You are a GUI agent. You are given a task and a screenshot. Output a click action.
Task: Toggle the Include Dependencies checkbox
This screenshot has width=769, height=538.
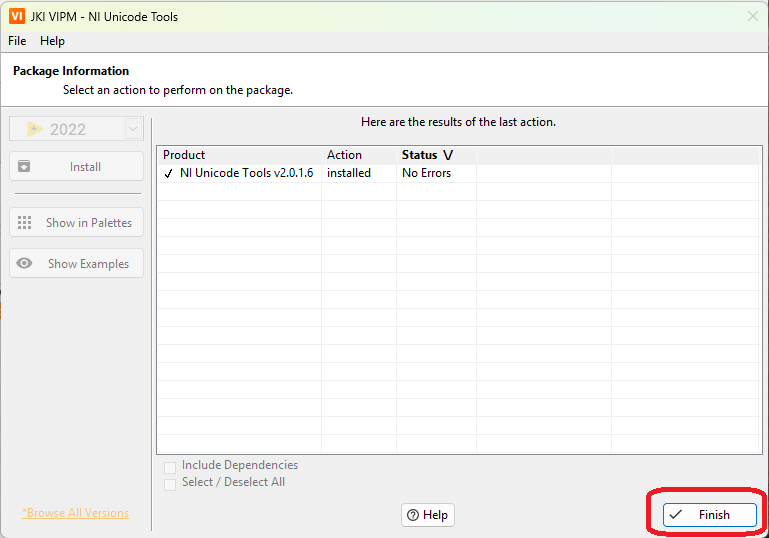coord(170,467)
